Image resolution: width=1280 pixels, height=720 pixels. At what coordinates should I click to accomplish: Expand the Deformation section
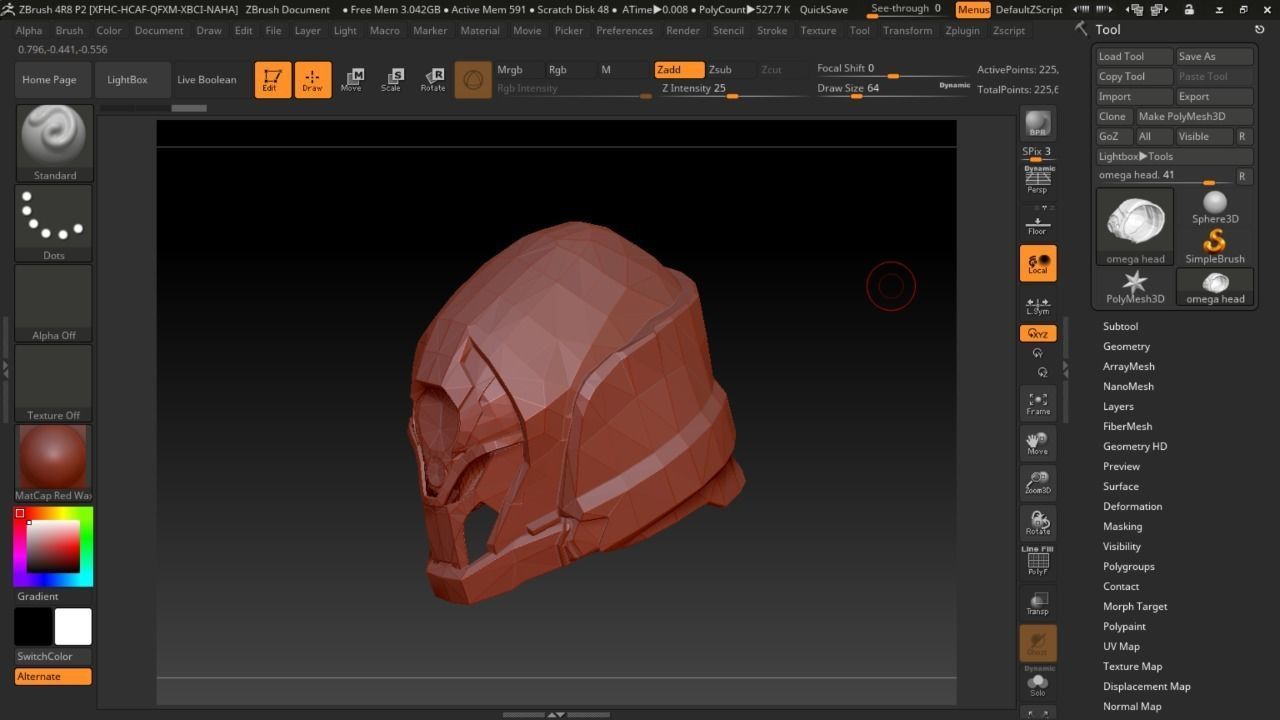[1132, 506]
